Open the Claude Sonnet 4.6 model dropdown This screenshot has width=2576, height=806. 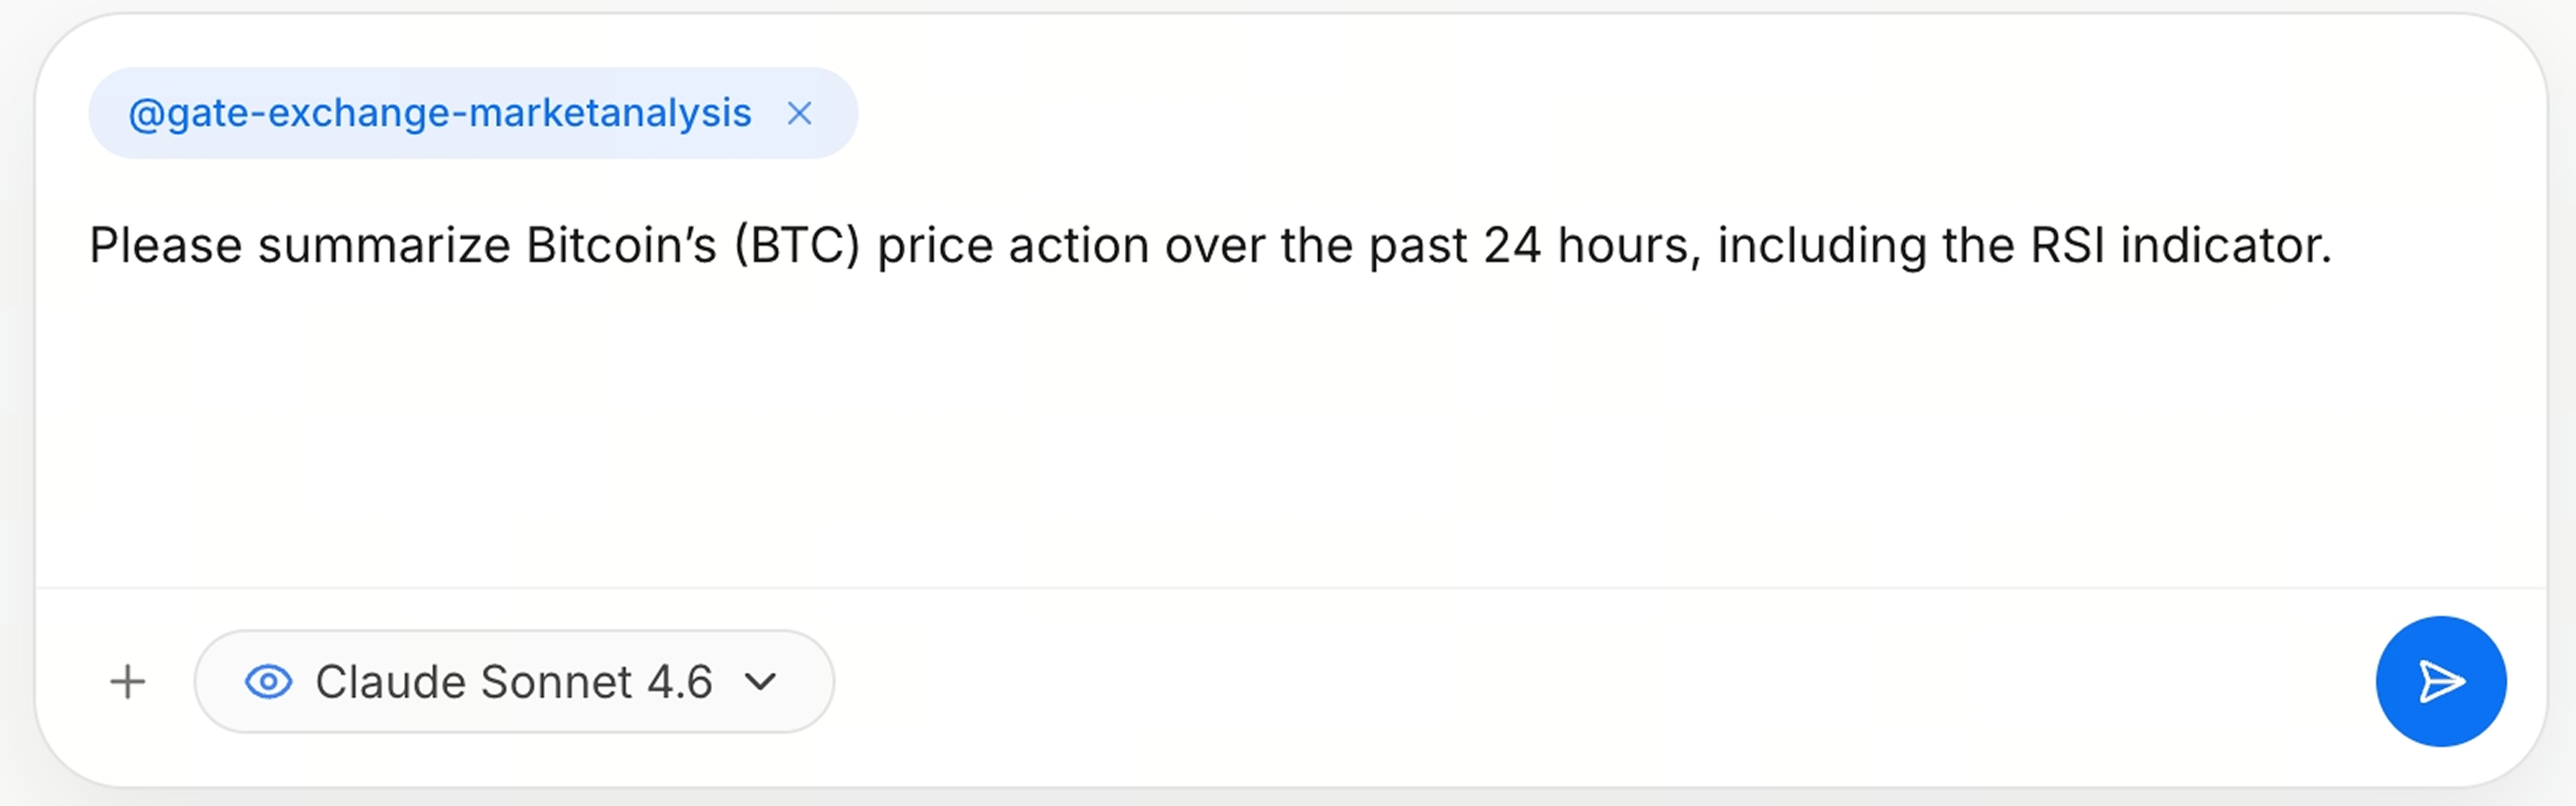[513, 682]
